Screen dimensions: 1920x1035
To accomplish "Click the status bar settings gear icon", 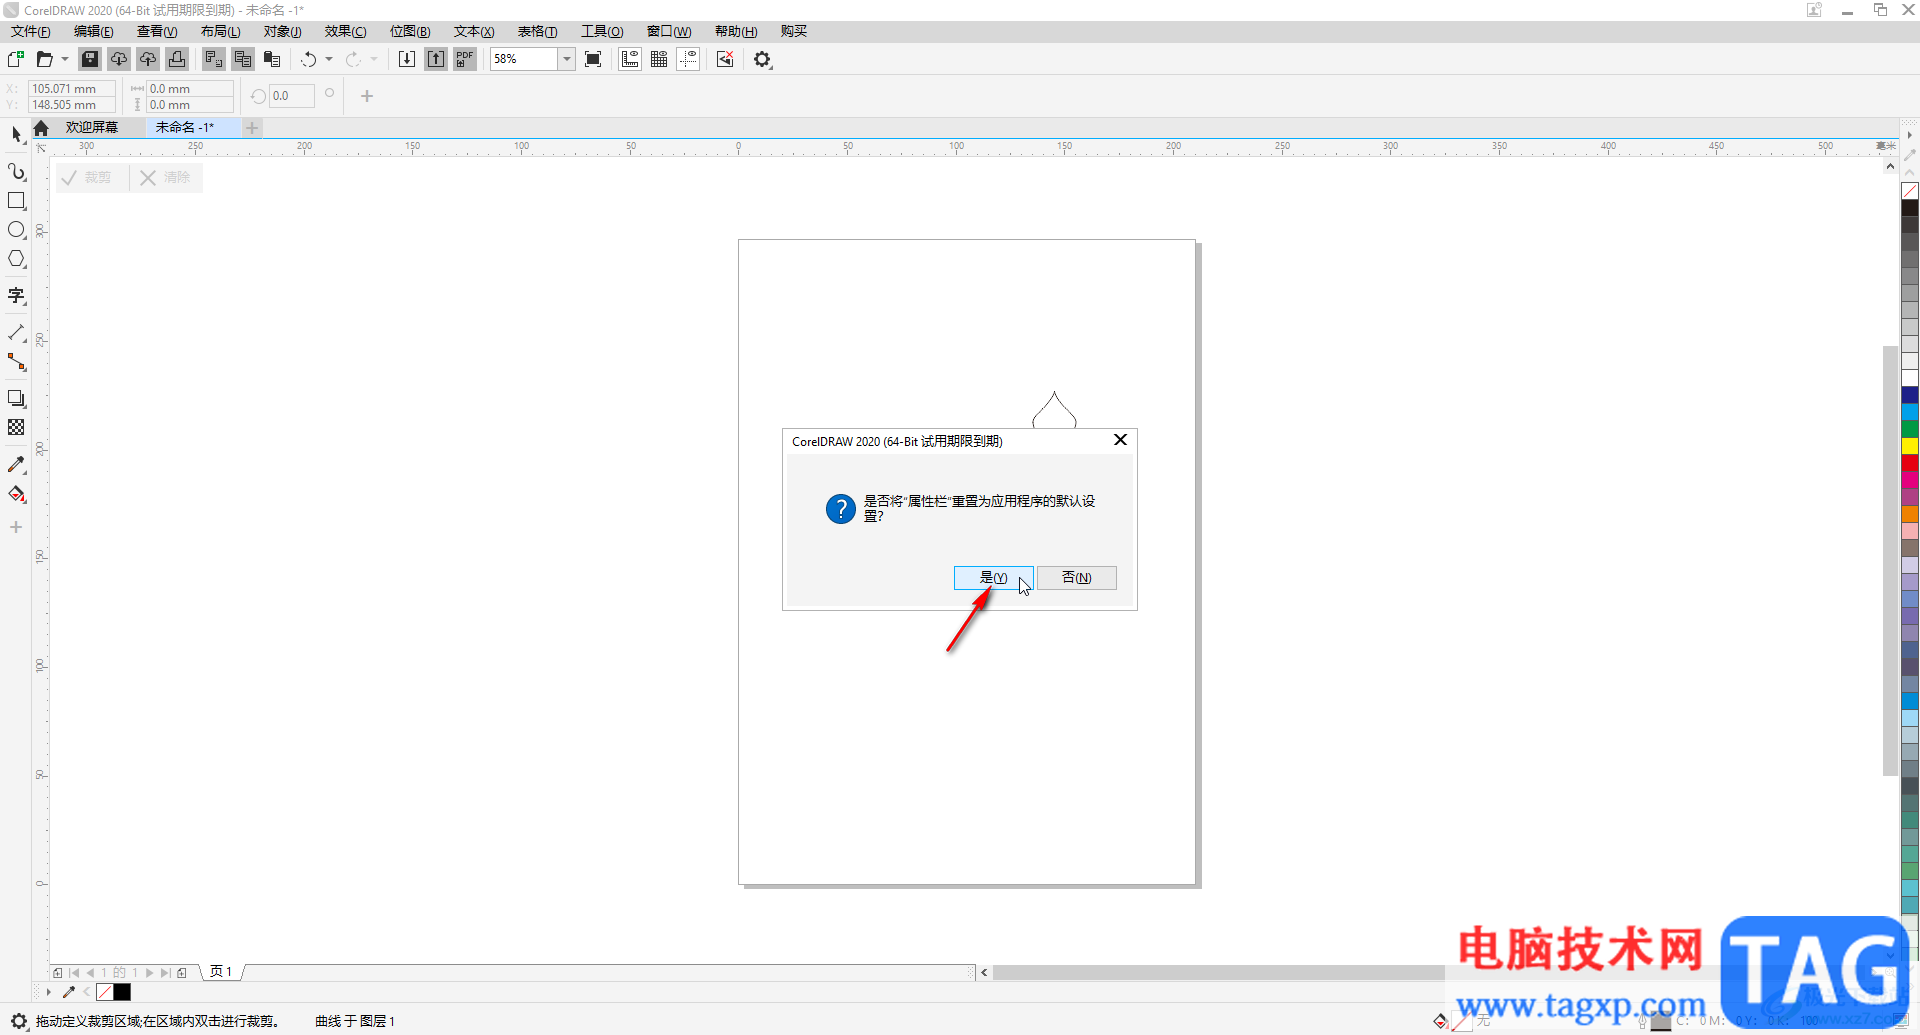I will coord(18,1021).
